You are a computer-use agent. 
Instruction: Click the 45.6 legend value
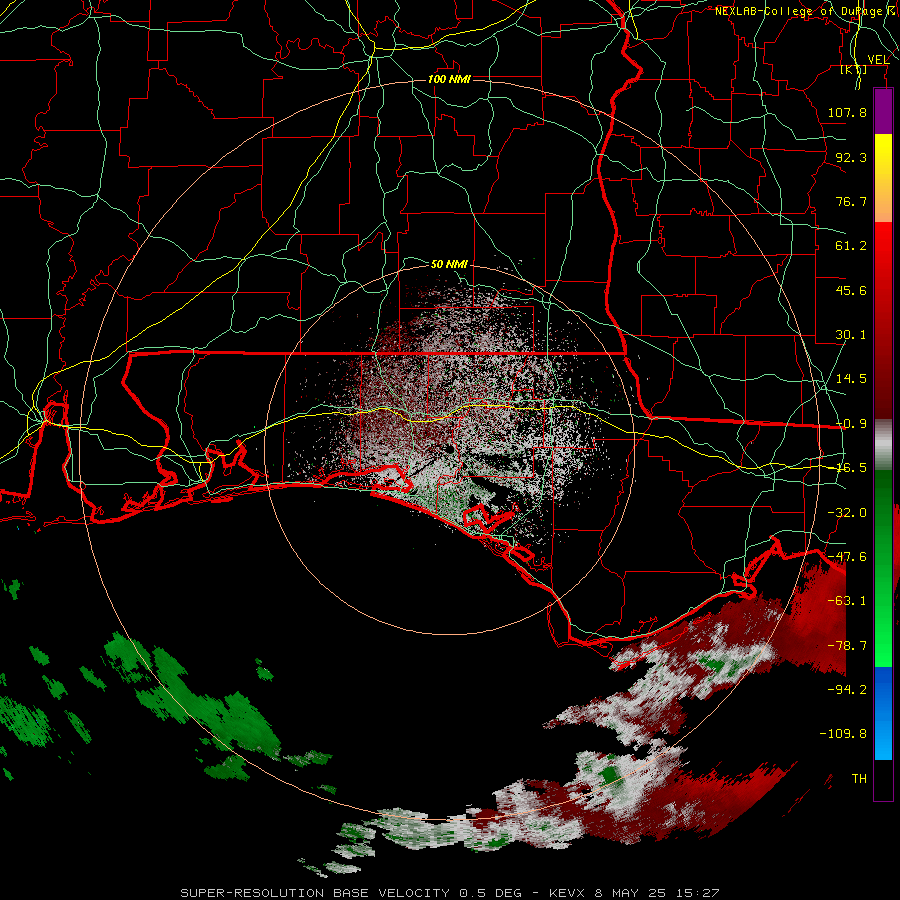click(851, 290)
